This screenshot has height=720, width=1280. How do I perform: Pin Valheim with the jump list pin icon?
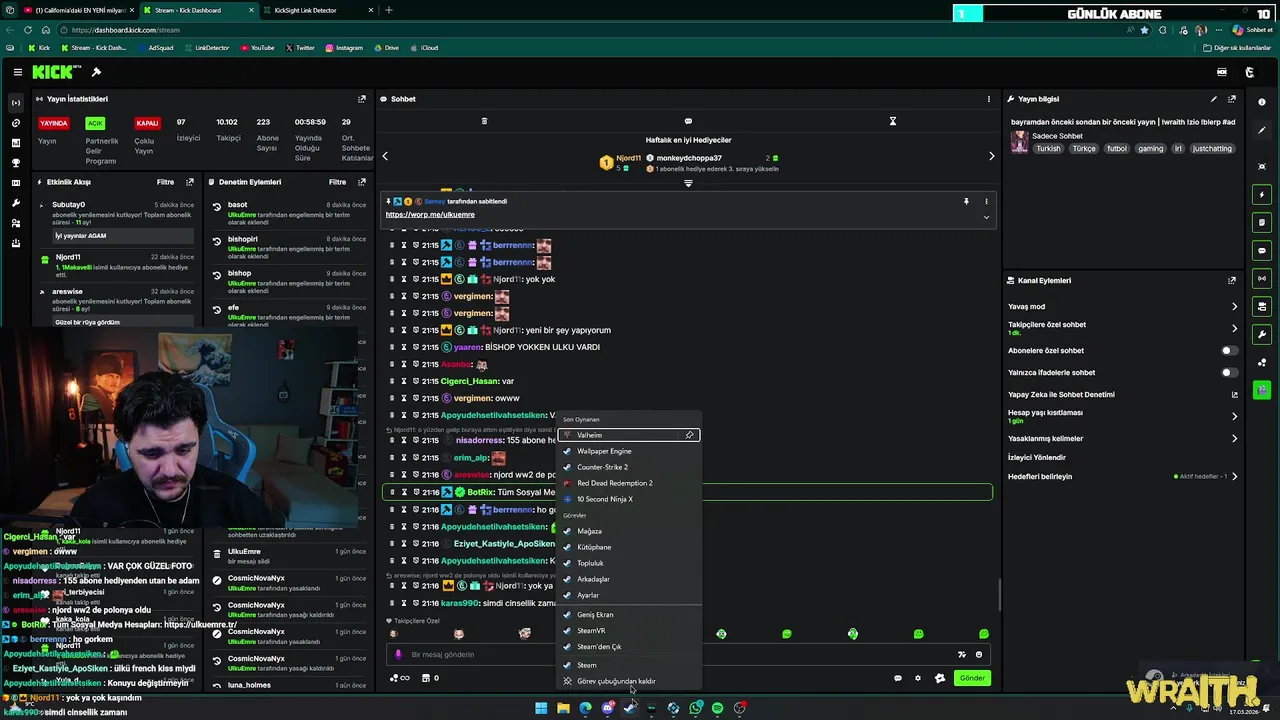tap(689, 435)
